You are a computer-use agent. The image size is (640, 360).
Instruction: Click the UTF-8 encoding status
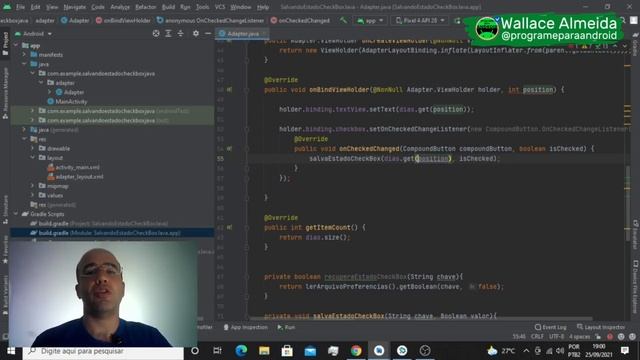click(556, 337)
